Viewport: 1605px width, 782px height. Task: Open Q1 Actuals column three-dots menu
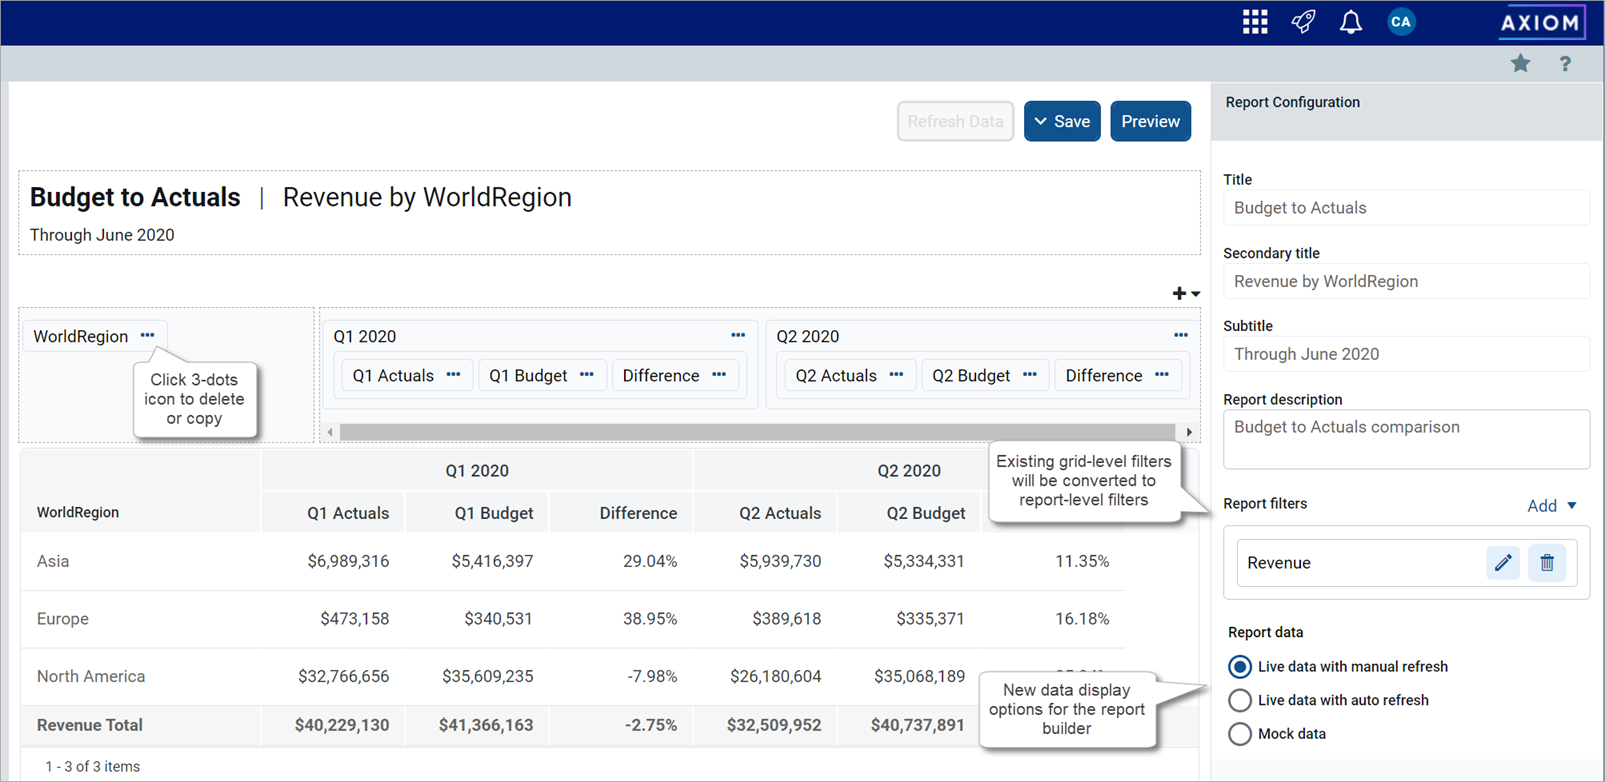coord(454,375)
